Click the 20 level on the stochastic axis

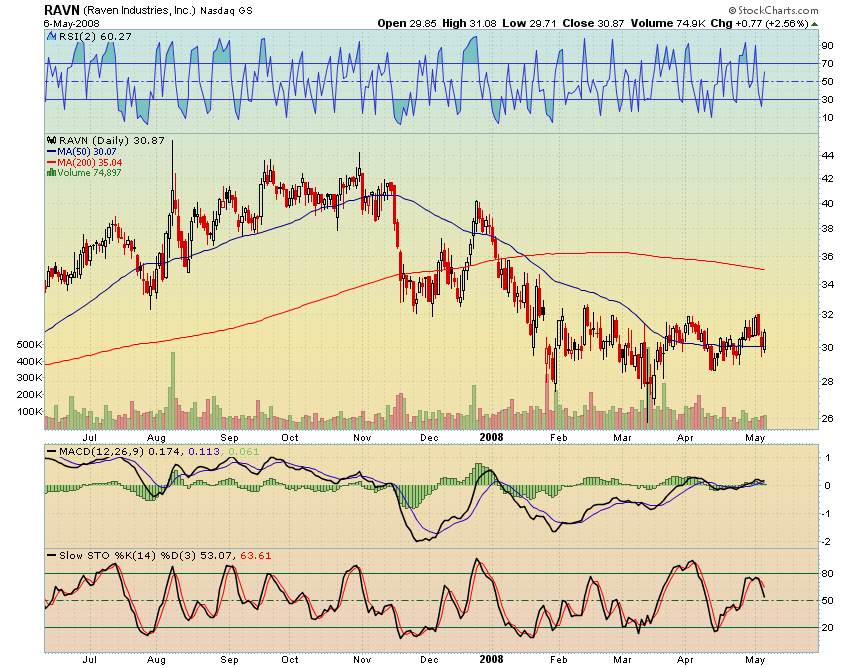point(827,628)
